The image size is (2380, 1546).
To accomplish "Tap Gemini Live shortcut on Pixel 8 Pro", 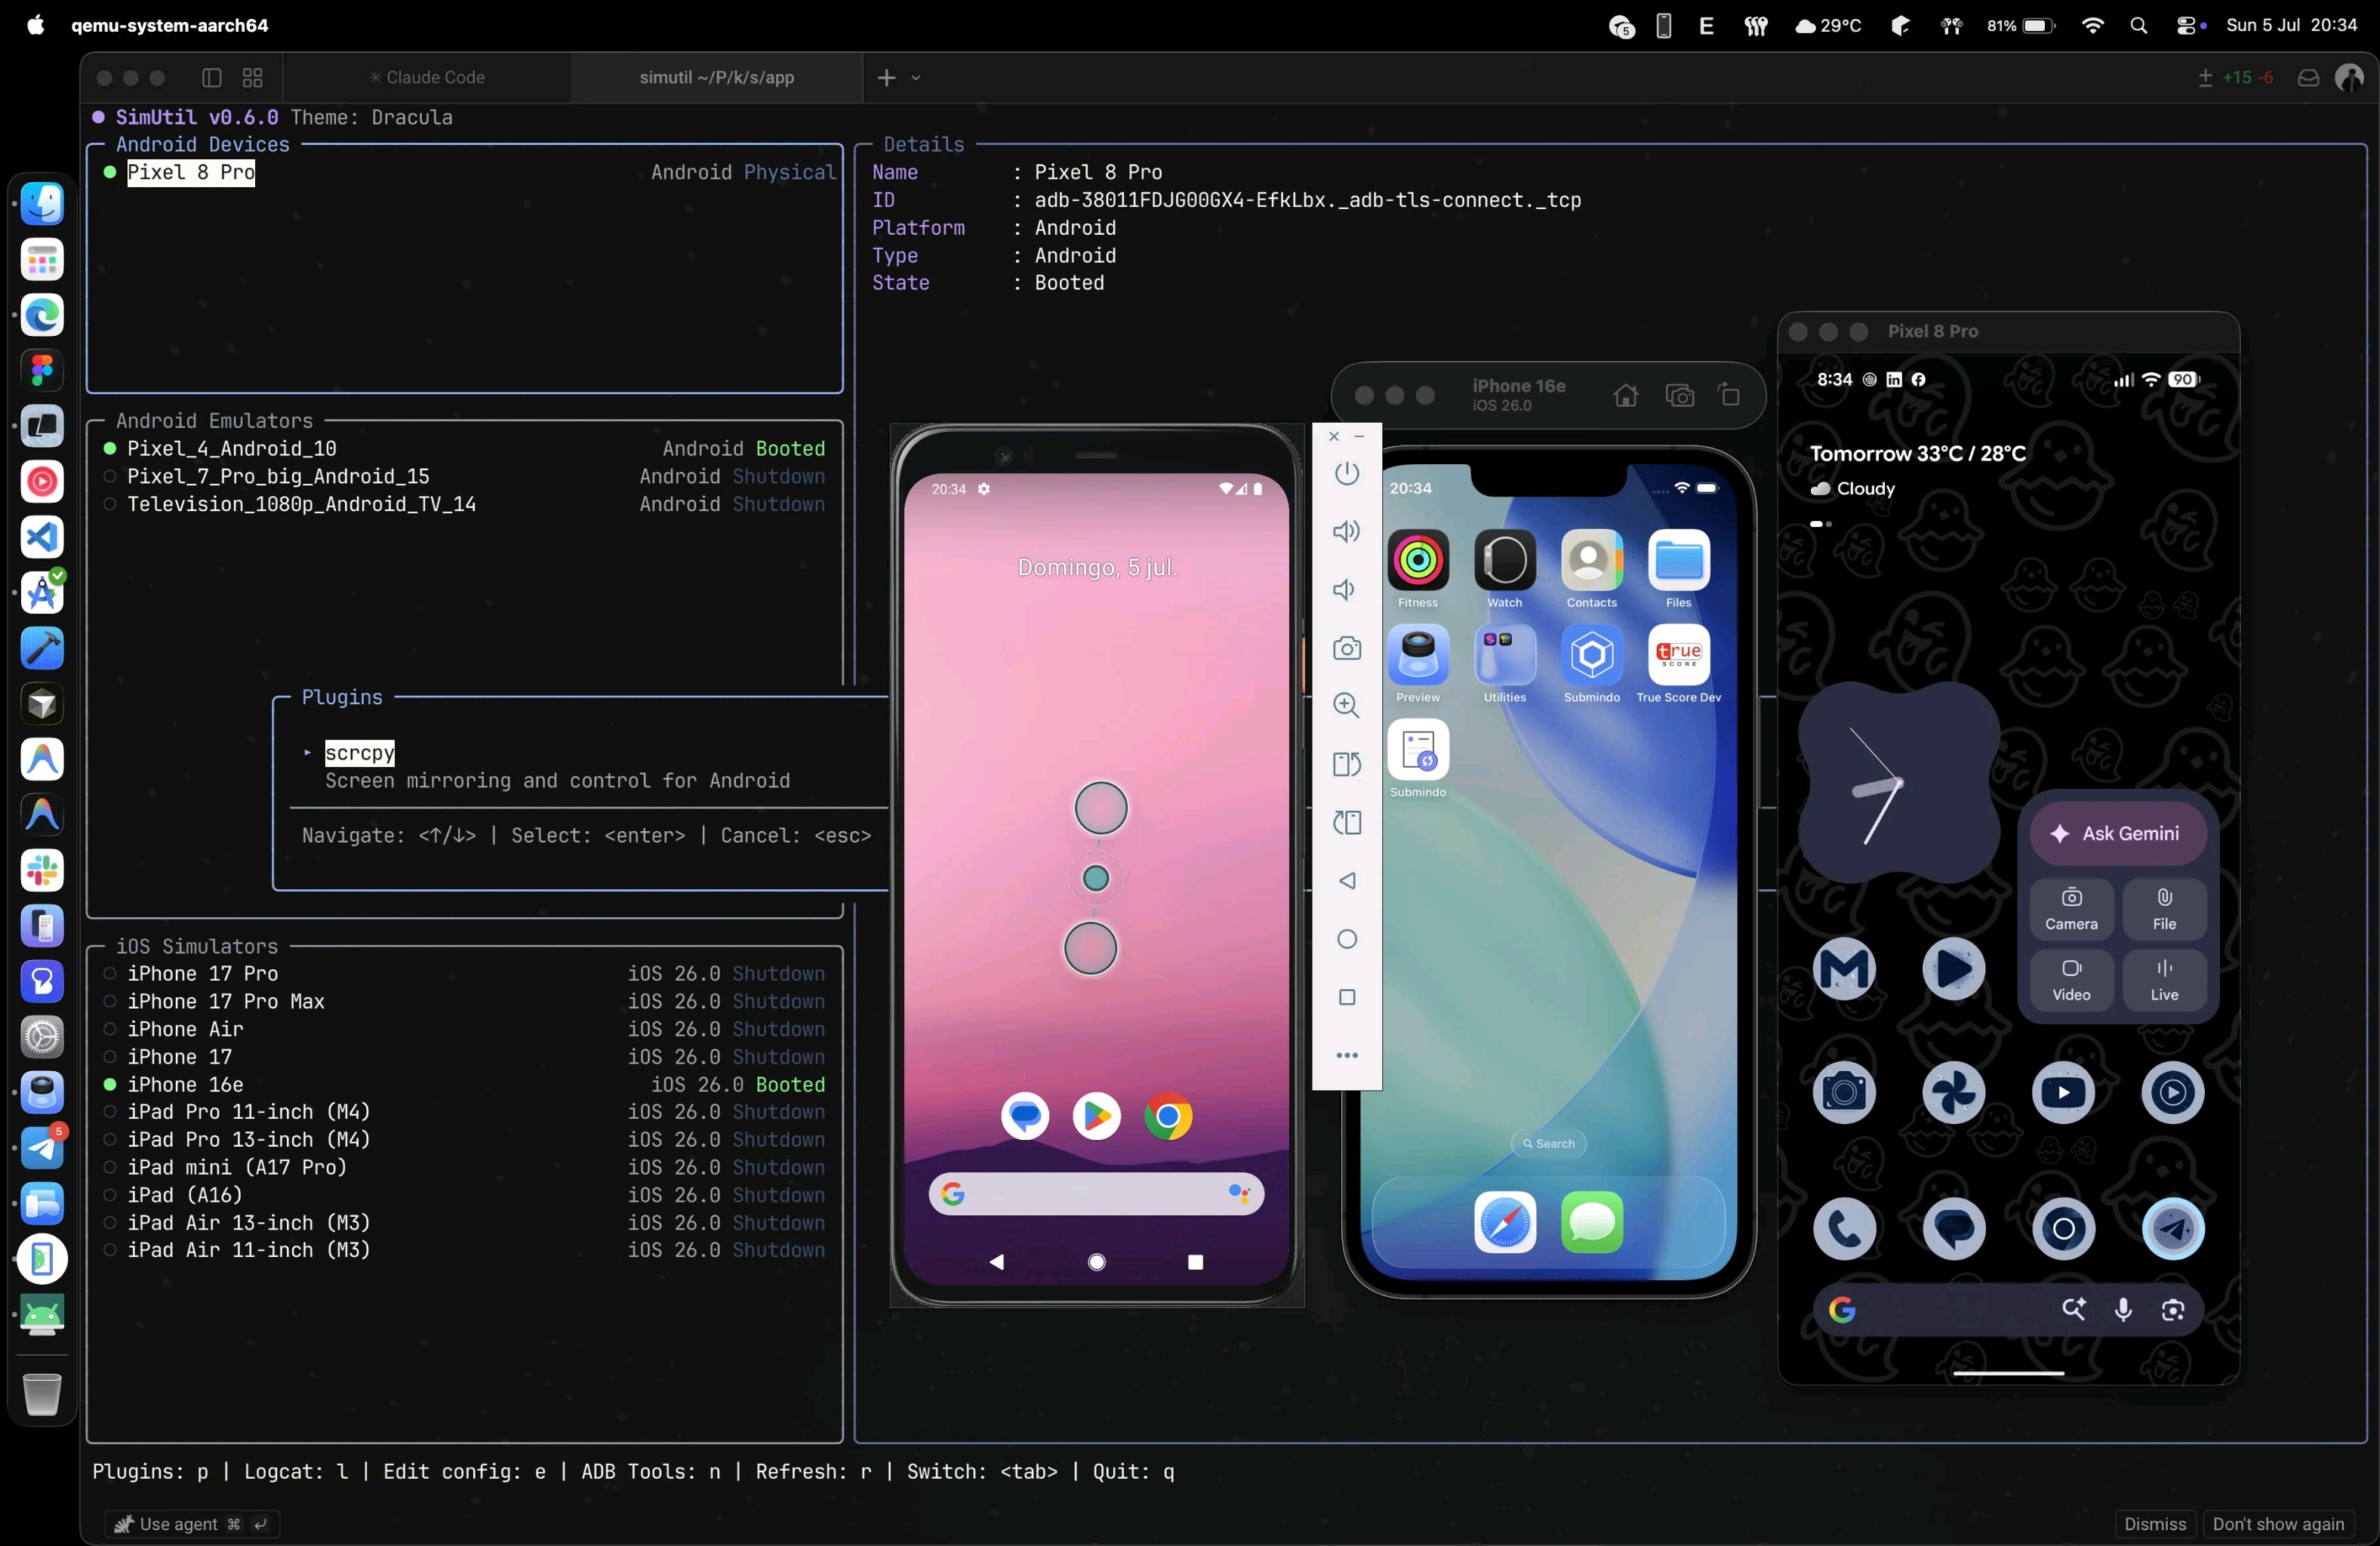I will point(2164,980).
